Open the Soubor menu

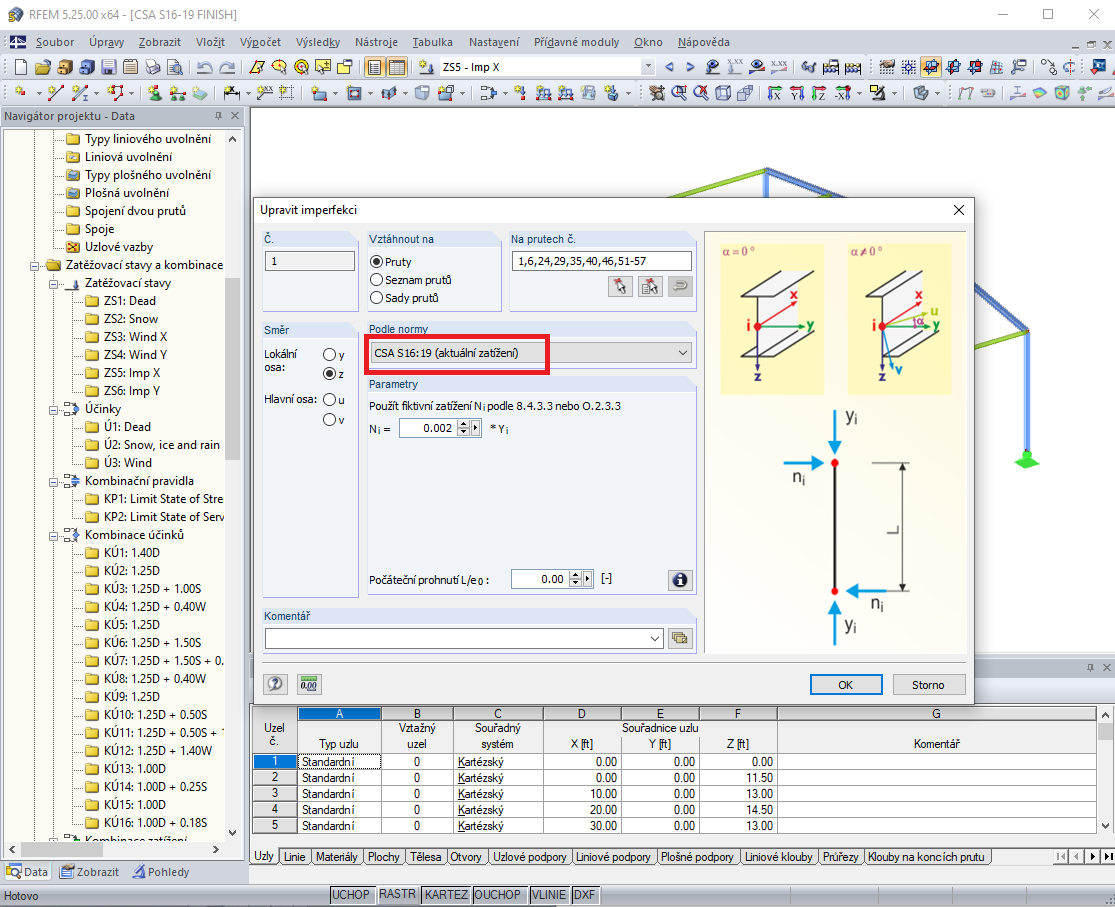[x=55, y=42]
